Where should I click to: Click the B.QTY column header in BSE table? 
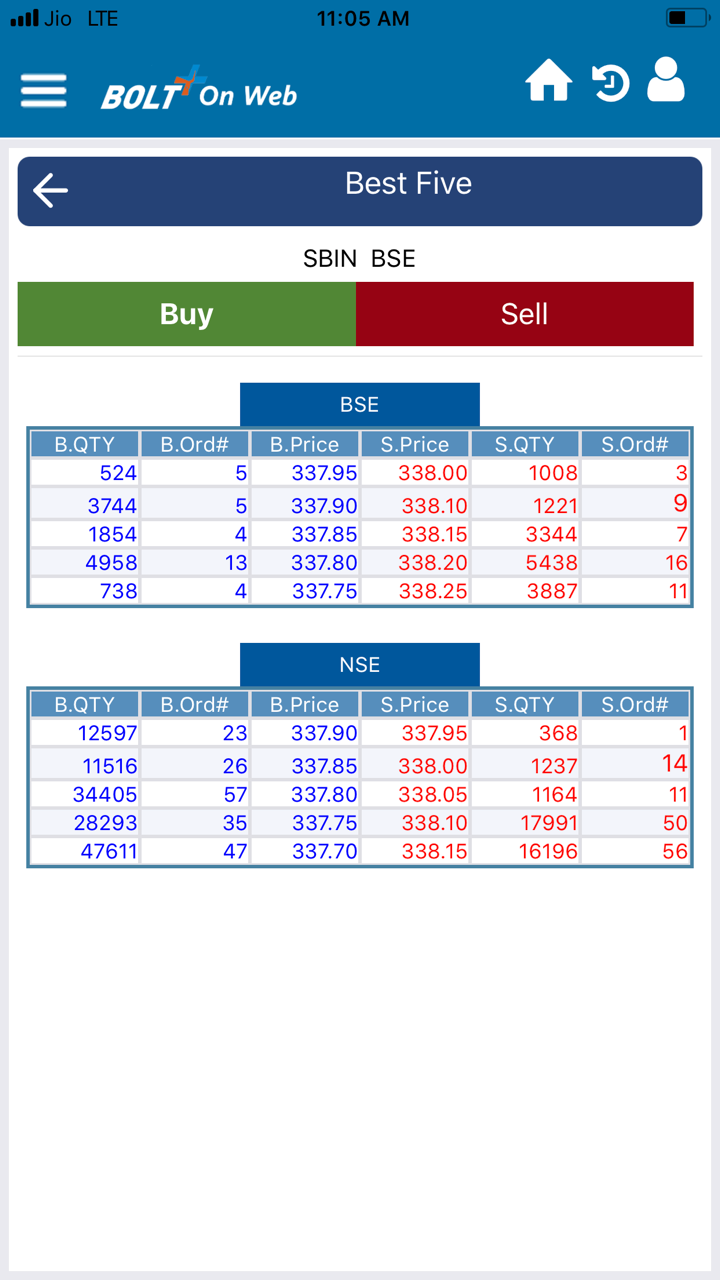pyautogui.click(x=84, y=445)
